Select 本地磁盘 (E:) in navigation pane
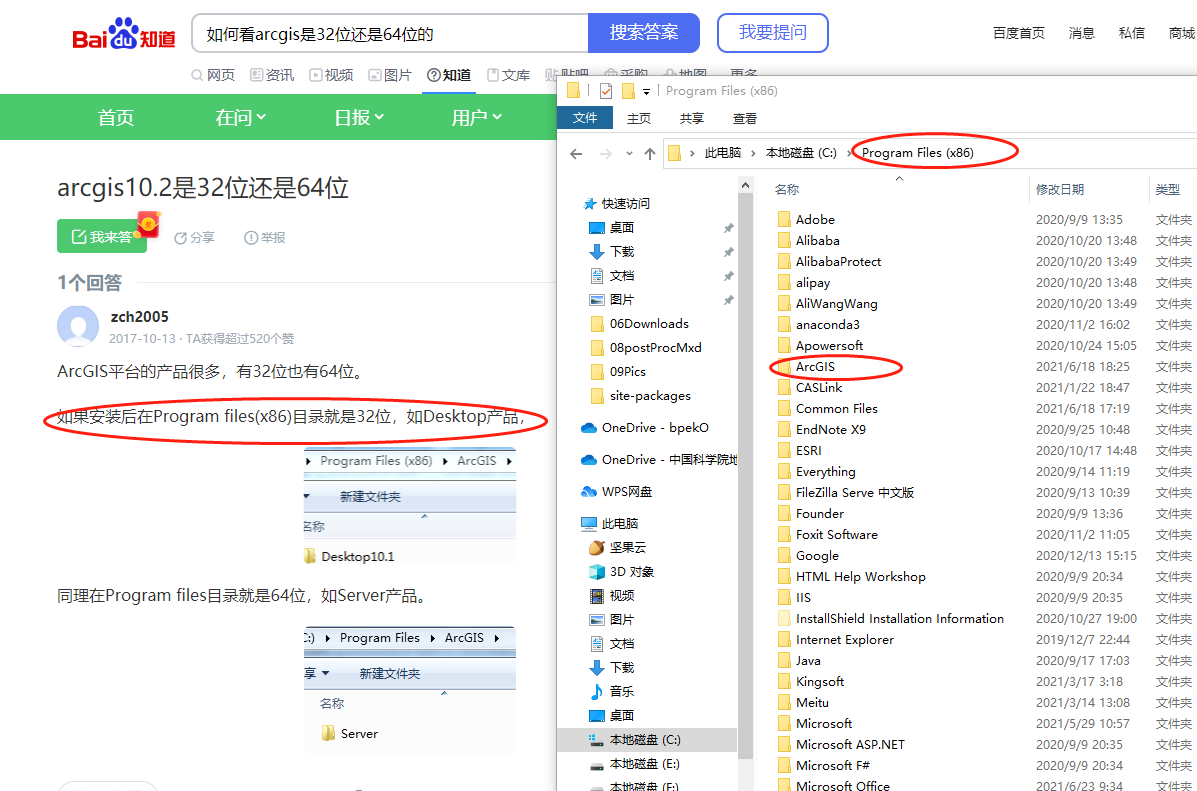This screenshot has height=791, width=1197. (x=635, y=764)
